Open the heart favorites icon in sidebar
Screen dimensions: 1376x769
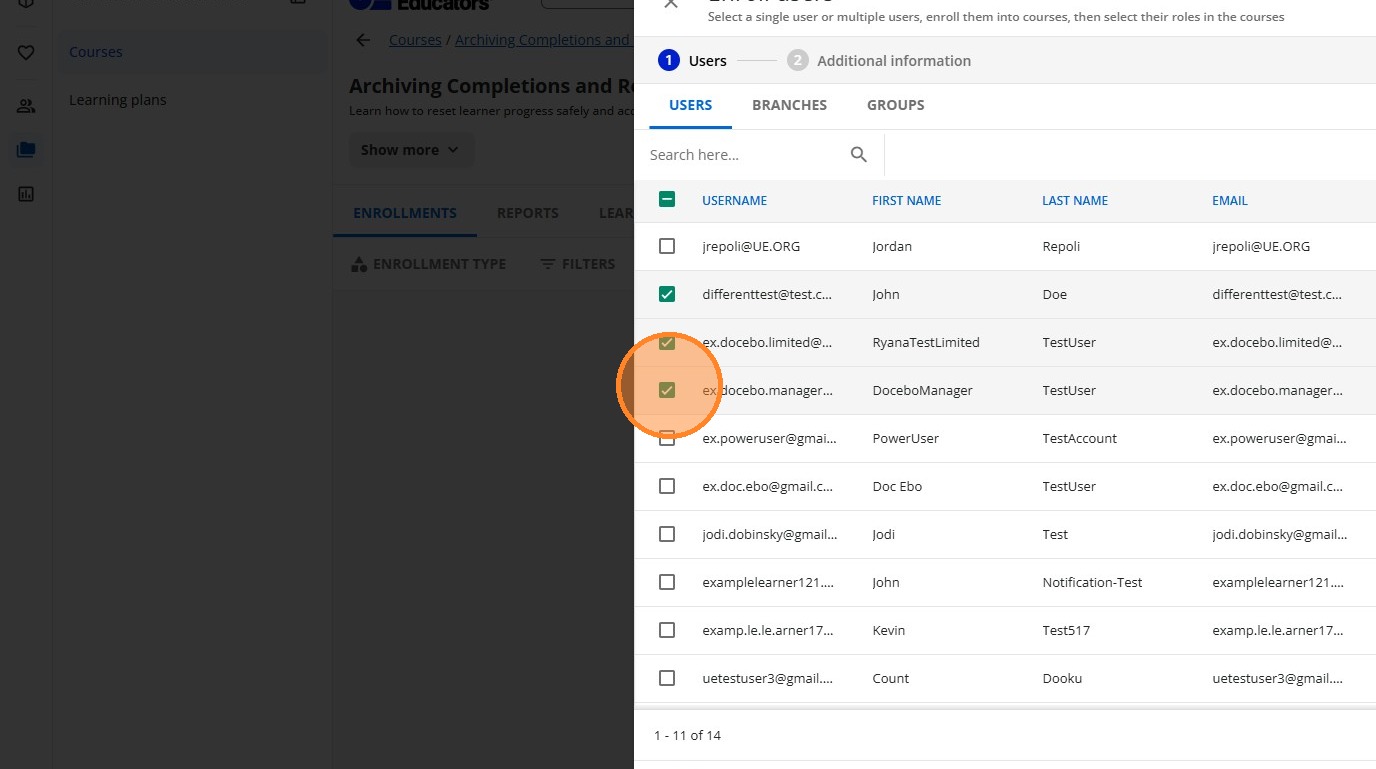tap(26, 53)
